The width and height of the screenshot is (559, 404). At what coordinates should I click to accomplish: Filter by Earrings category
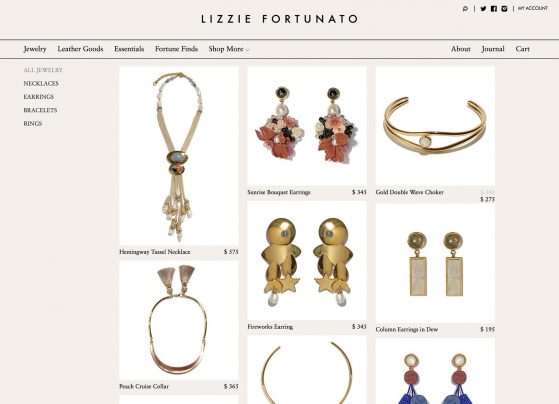coord(39,97)
